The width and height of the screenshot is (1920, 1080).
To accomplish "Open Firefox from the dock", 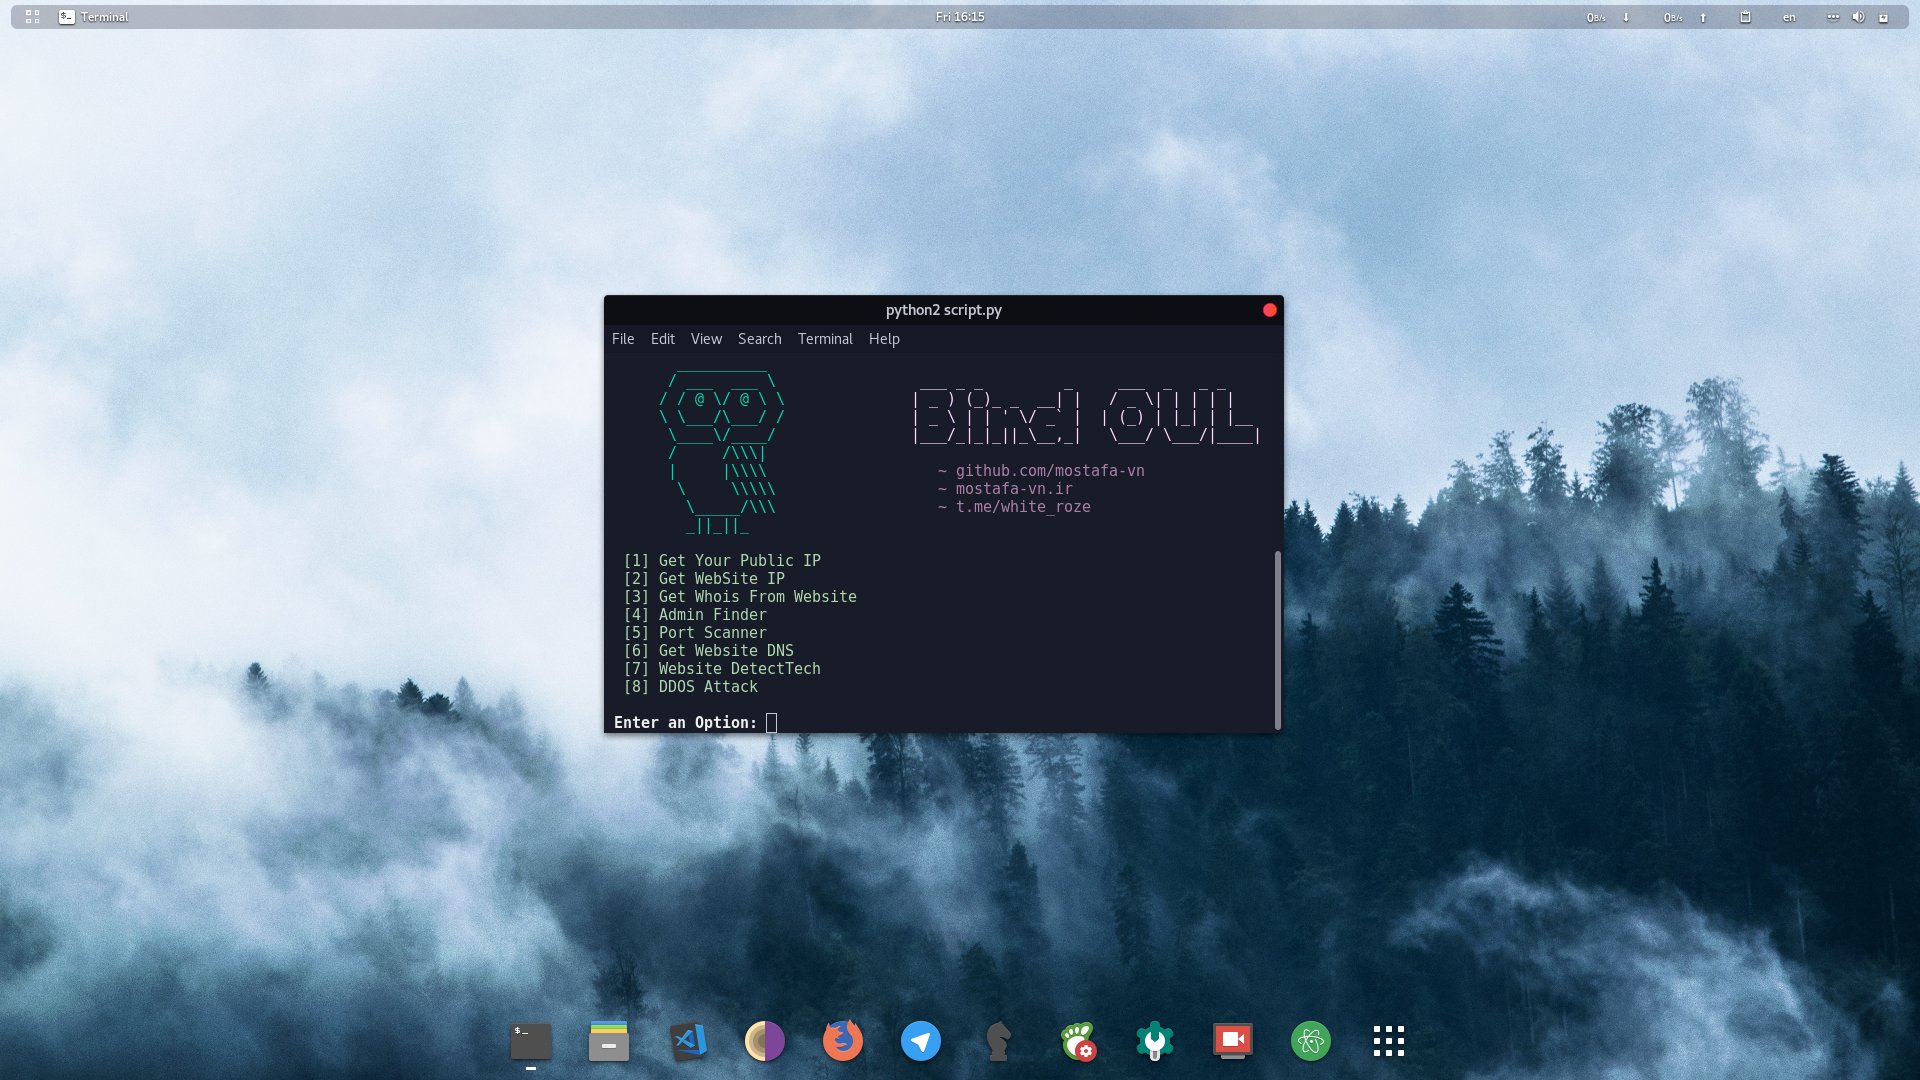I will pyautogui.click(x=843, y=1041).
